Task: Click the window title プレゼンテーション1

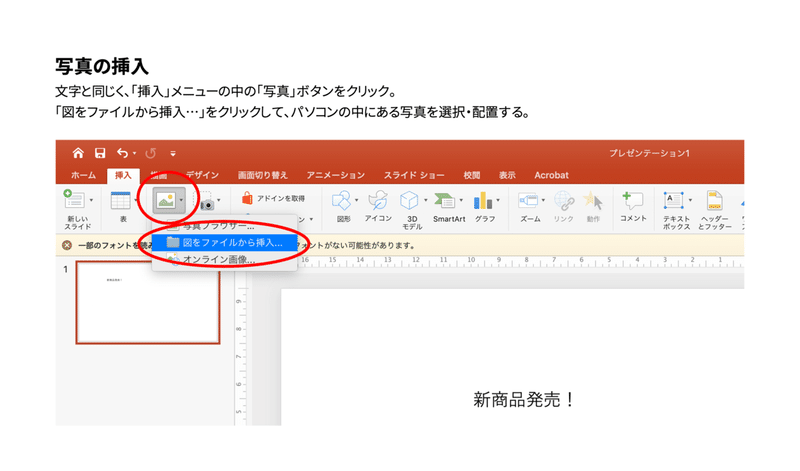Action: point(649,153)
